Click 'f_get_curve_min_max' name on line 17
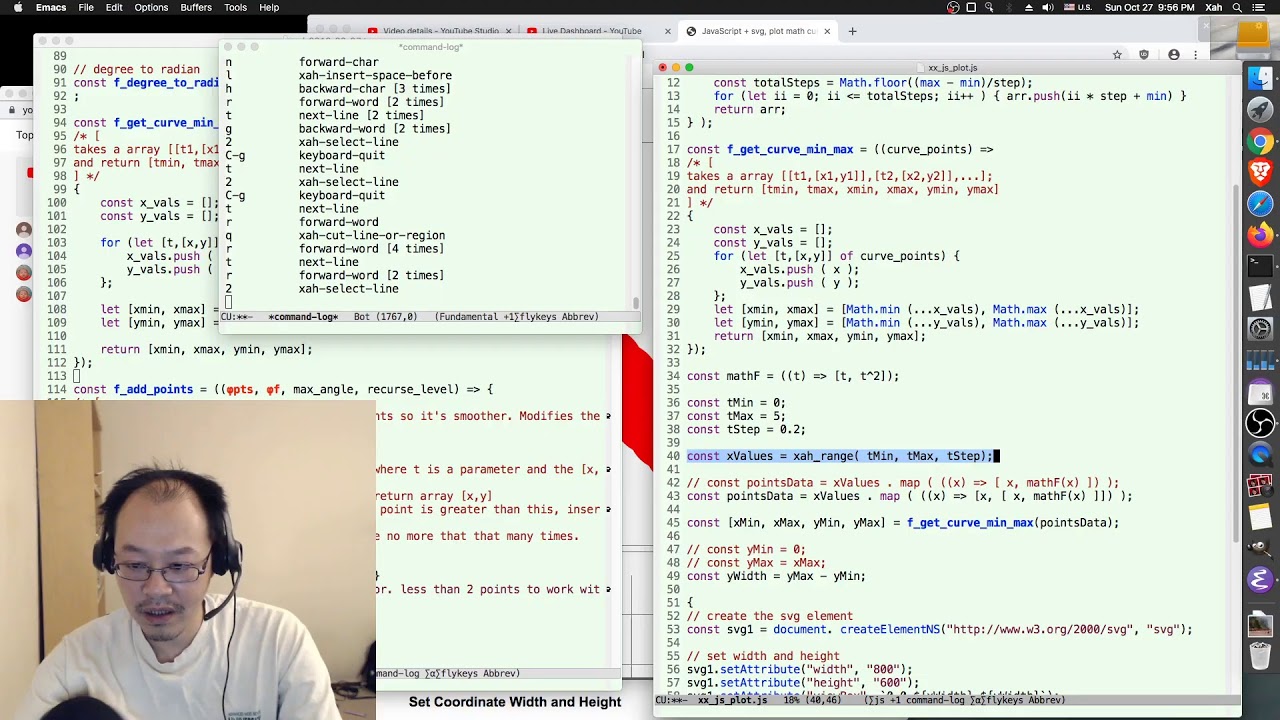Screen dimensions: 1280x720 point(790,149)
